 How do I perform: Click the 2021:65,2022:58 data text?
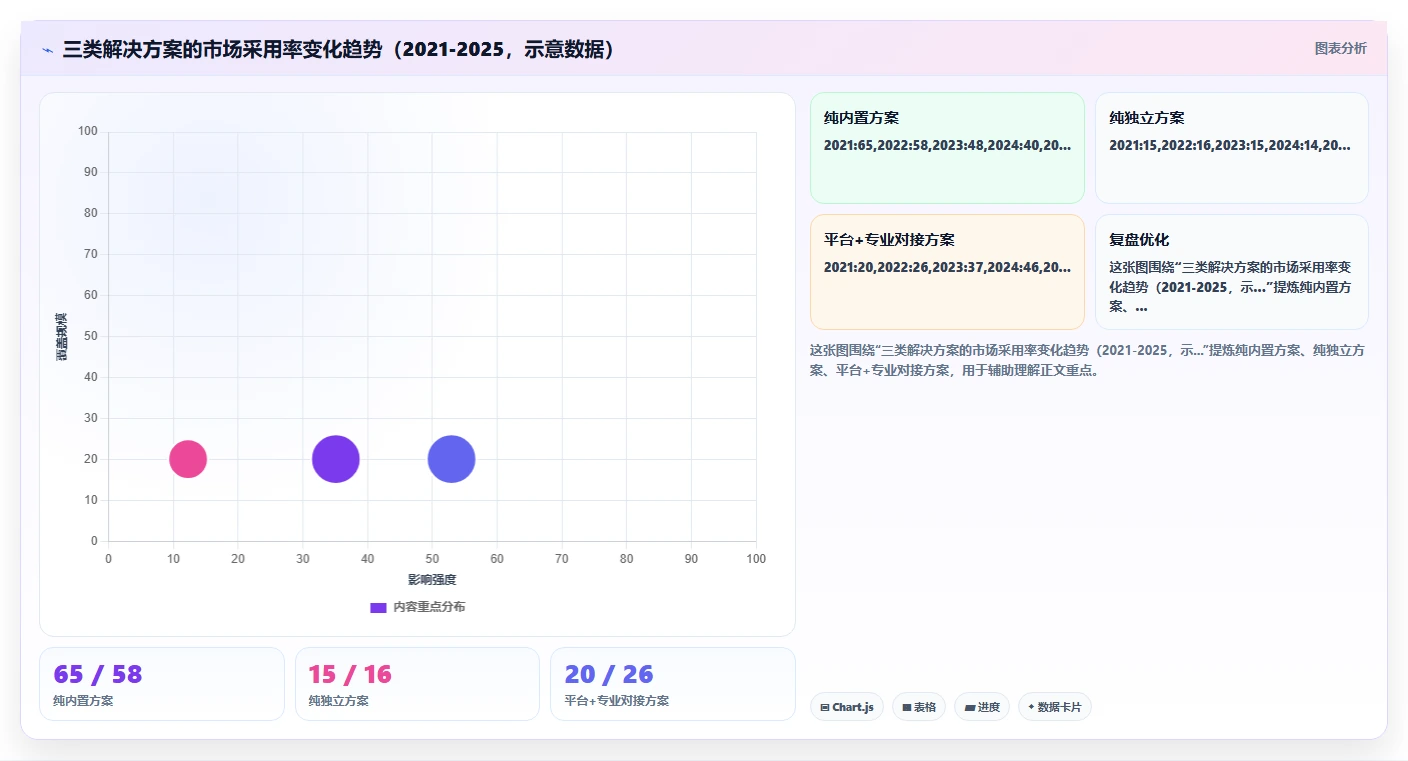(x=947, y=145)
